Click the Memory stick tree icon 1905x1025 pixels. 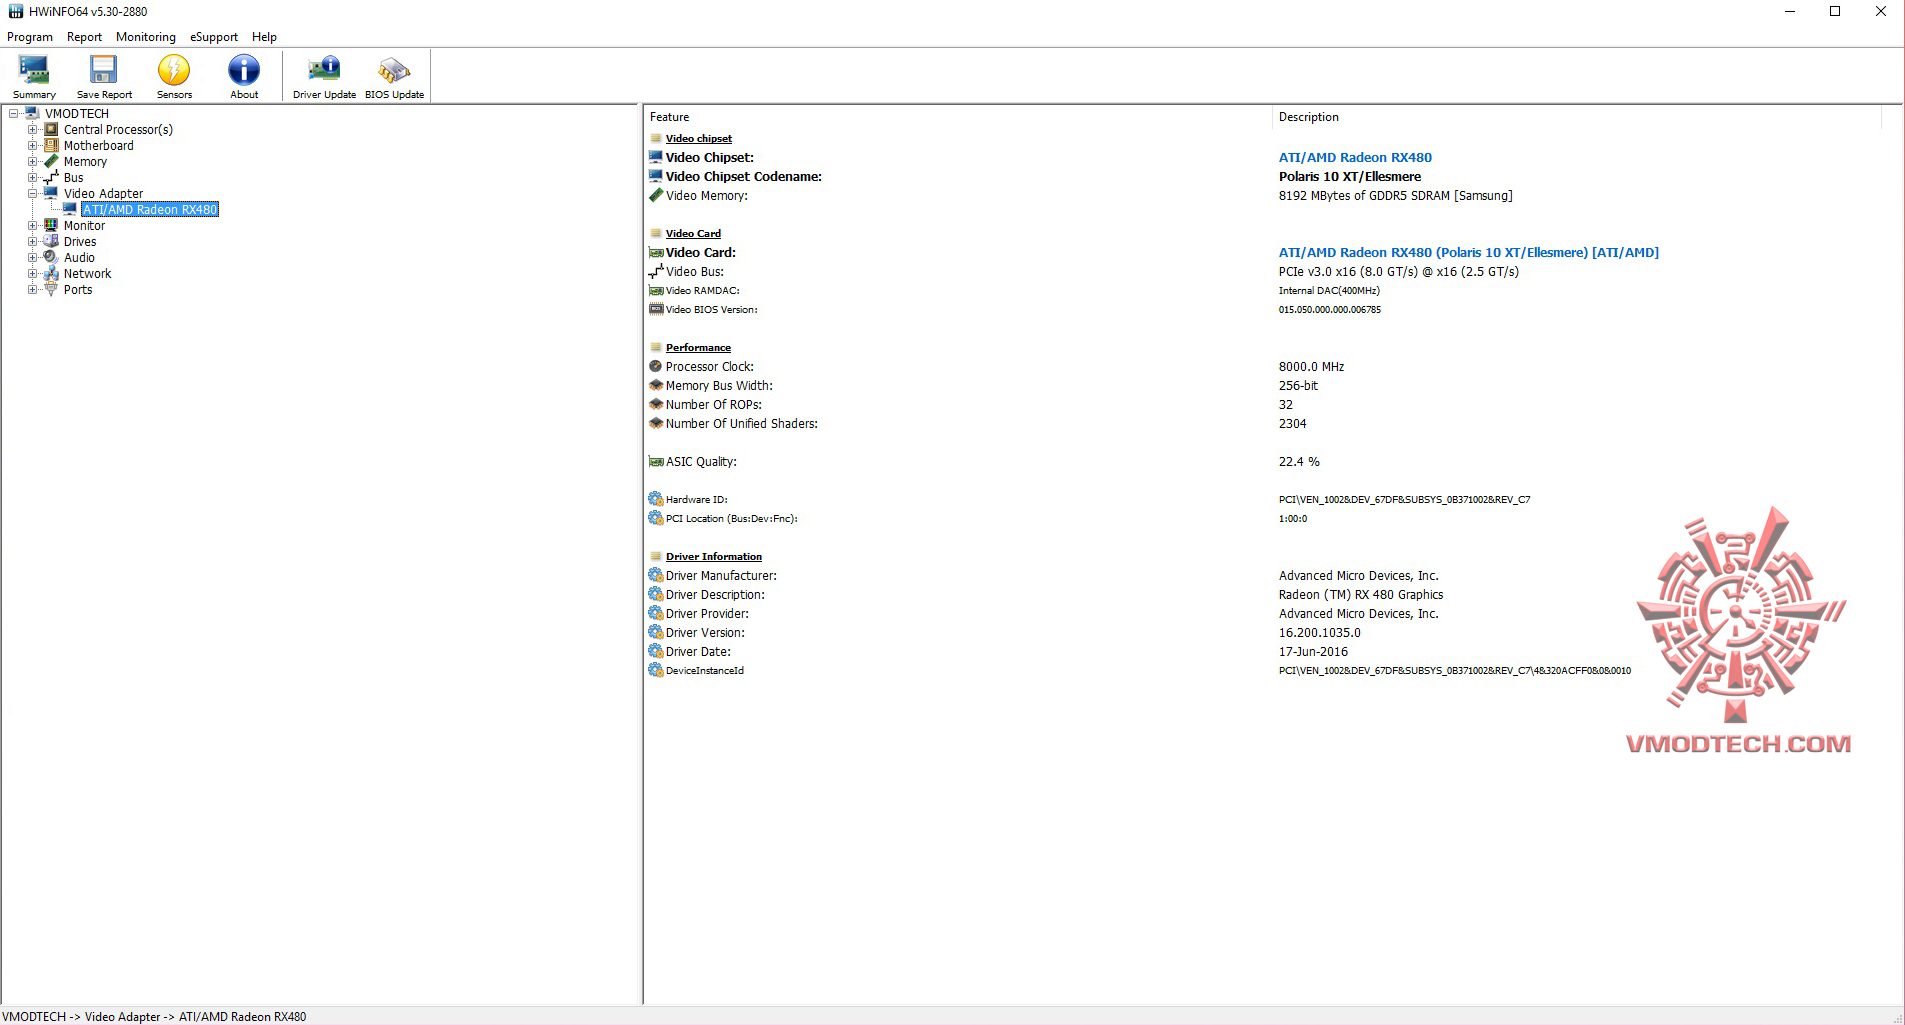click(x=51, y=162)
